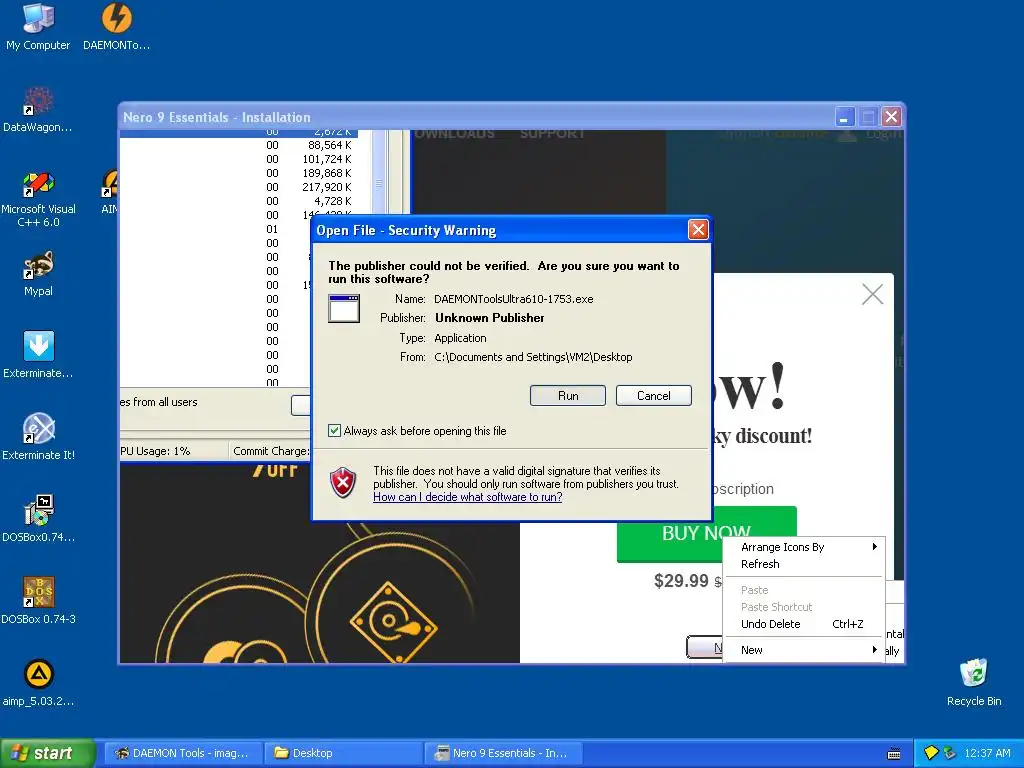Click the greyed Paste menu entry

pyautogui.click(x=803, y=590)
